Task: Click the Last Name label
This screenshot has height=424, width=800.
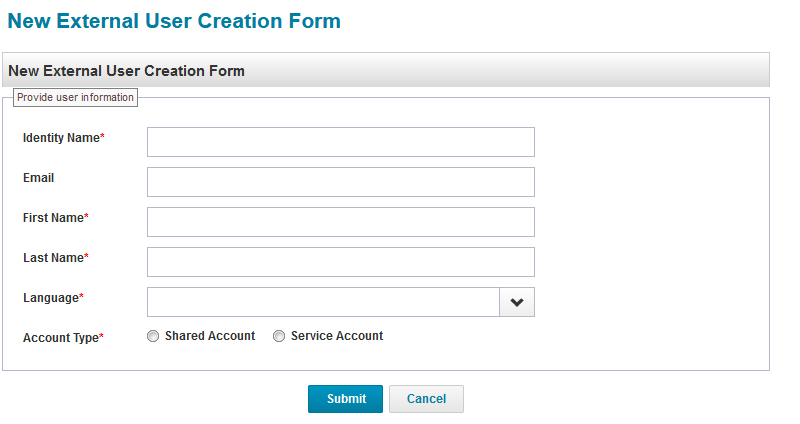Action: coord(53,258)
